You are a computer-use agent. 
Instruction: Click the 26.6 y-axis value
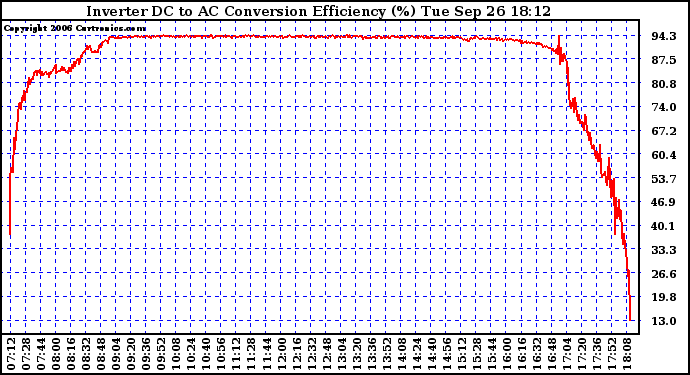[x=664, y=274]
